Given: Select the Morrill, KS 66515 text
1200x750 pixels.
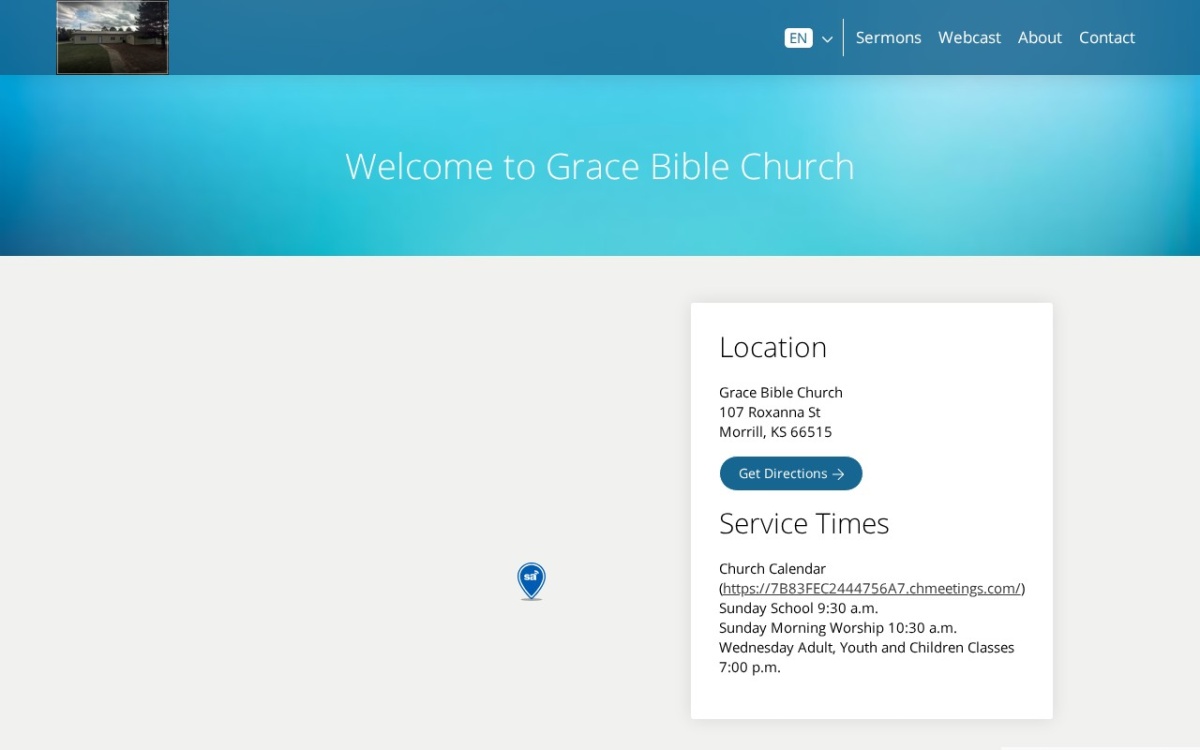Looking at the screenshot, I should 775,432.
